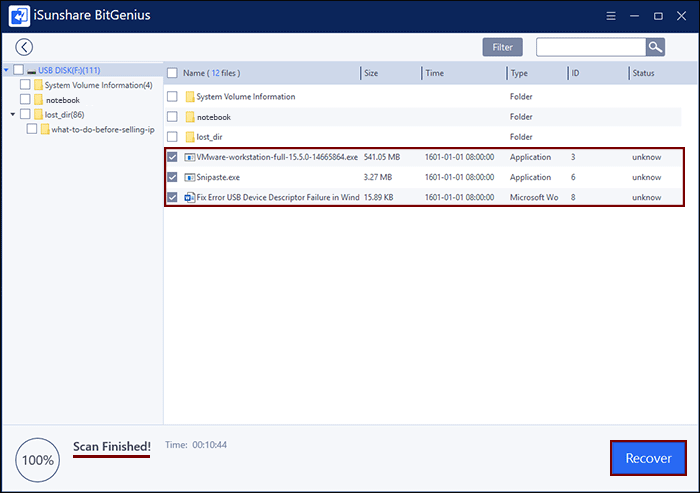Toggle the select-all checkbox beside Name header

172,73
